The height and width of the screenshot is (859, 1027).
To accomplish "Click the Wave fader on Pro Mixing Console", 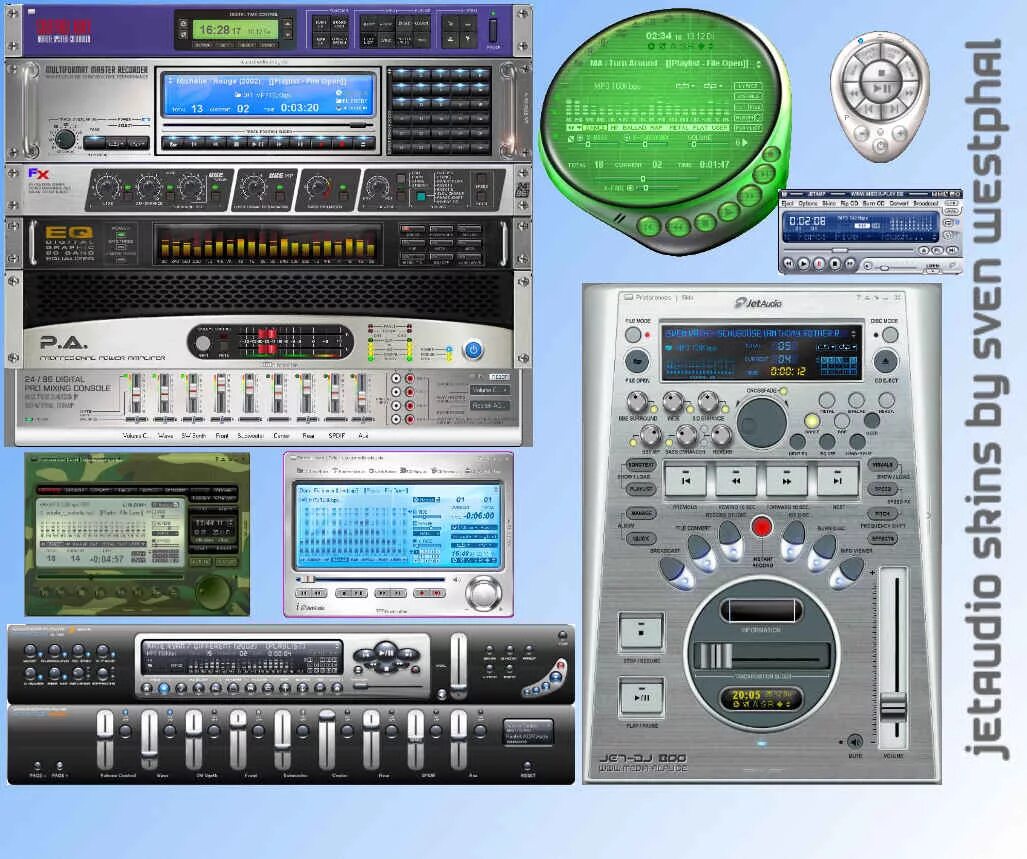I will pos(164,394).
